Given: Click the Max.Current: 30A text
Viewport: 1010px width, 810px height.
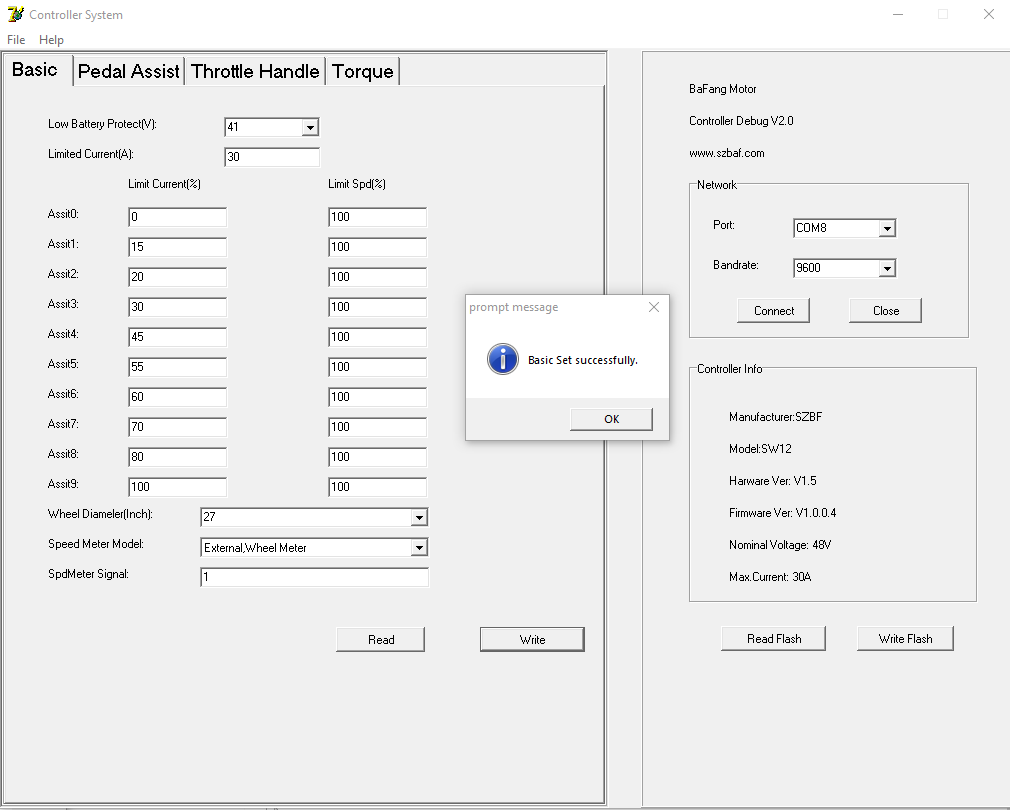Looking at the screenshot, I should click(770, 577).
